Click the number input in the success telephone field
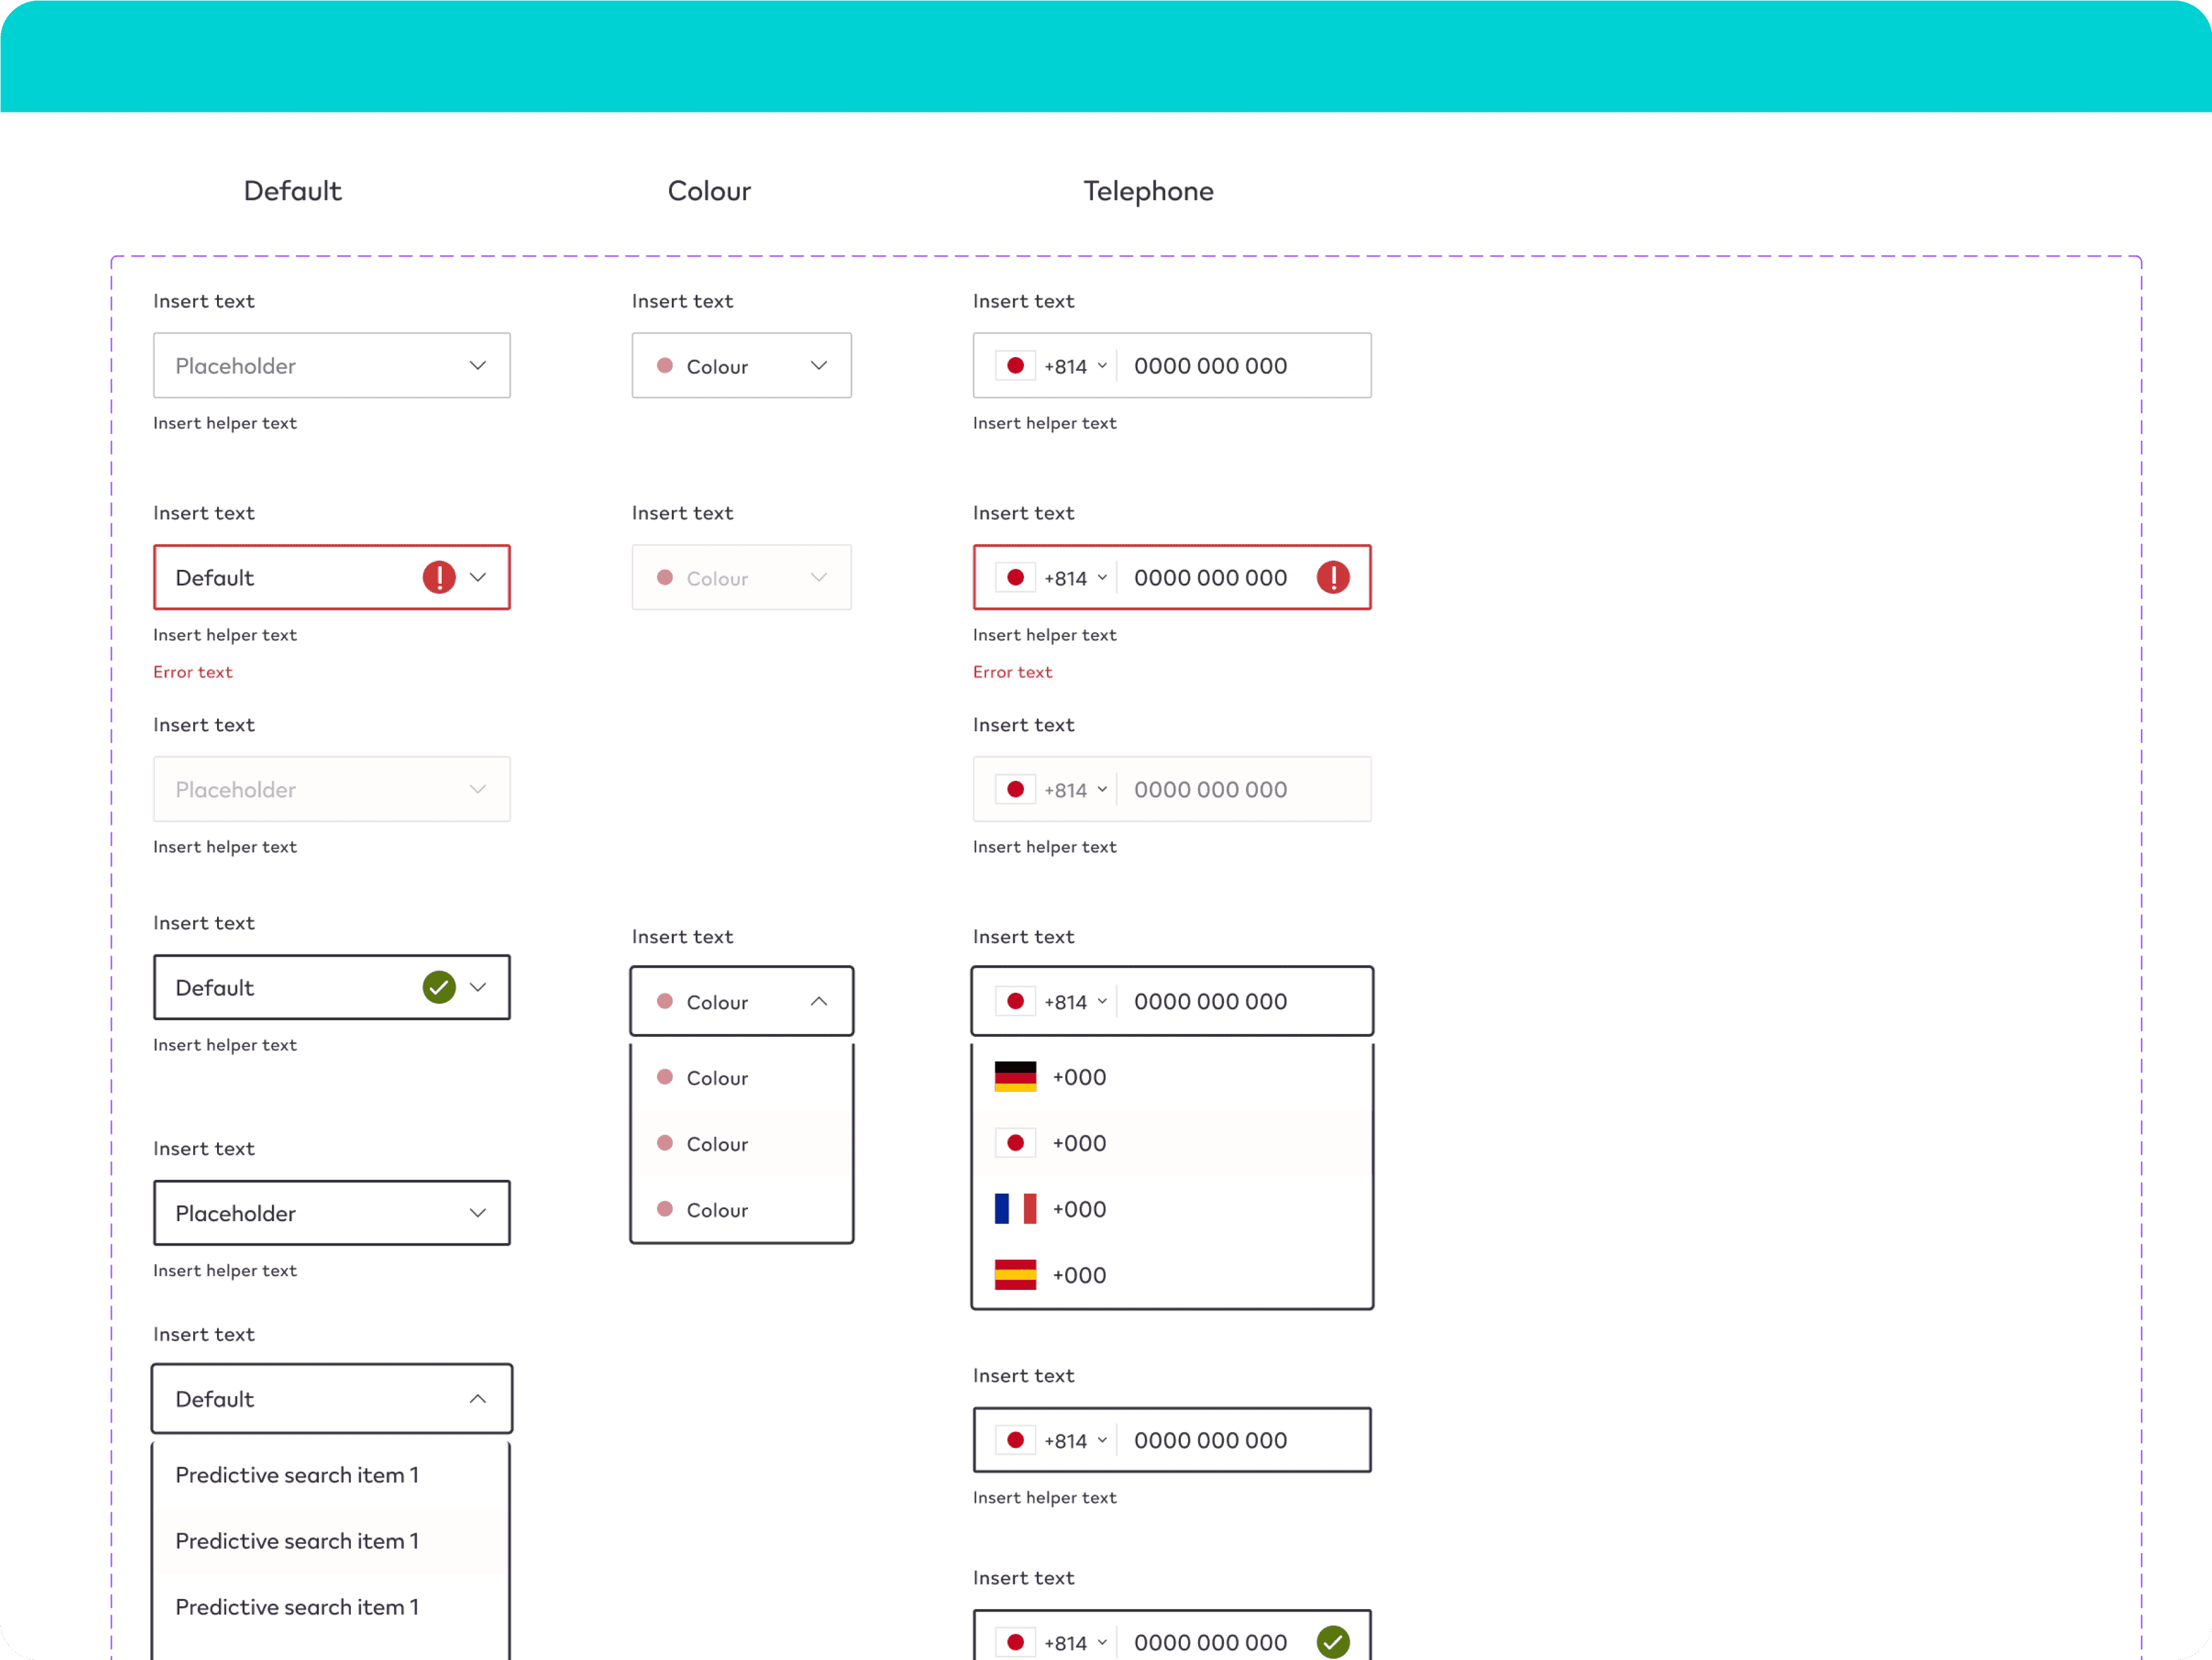 (x=1210, y=1643)
